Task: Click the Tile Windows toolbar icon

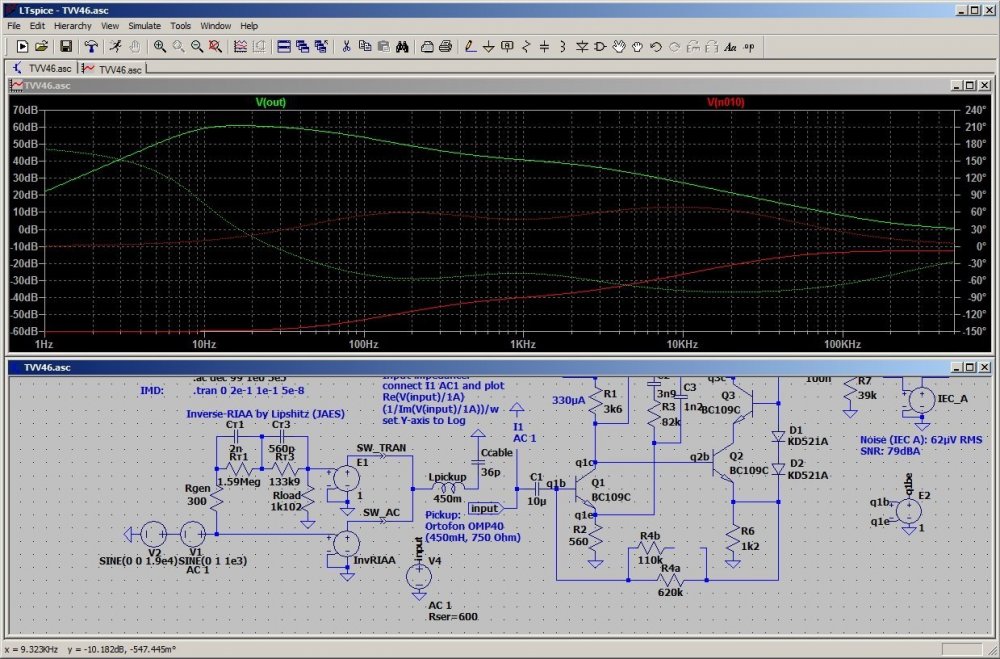Action: click(x=284, y=47)
